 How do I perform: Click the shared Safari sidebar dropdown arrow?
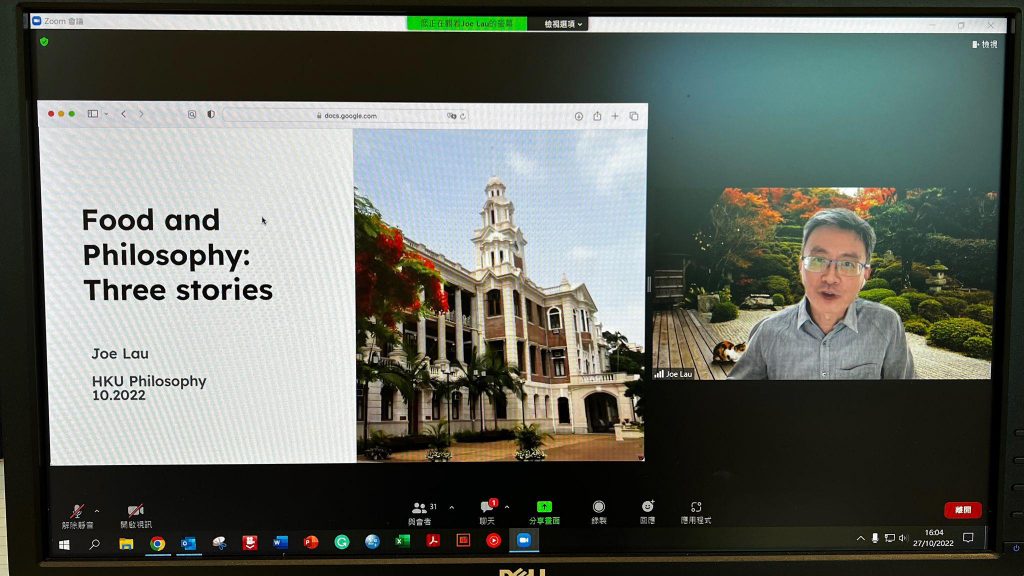point(106,114)
